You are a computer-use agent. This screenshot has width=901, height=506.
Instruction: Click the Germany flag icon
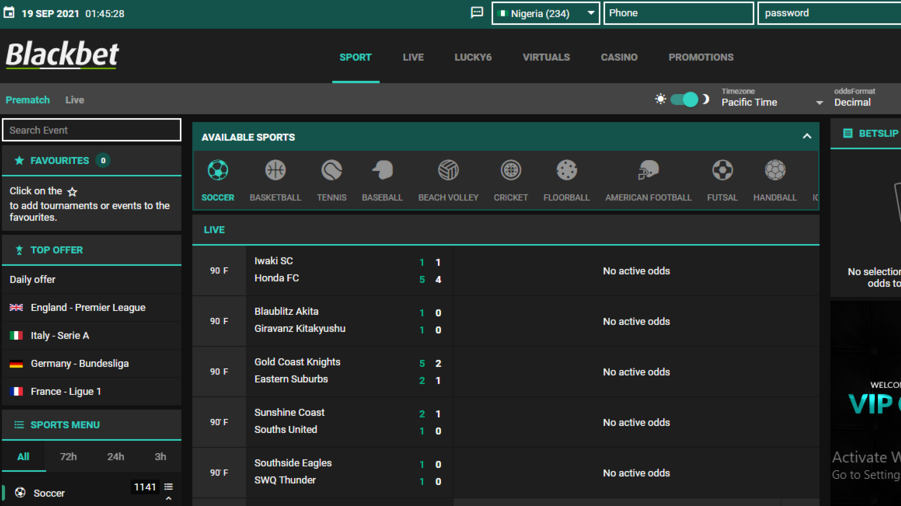(x=16, y=364)
